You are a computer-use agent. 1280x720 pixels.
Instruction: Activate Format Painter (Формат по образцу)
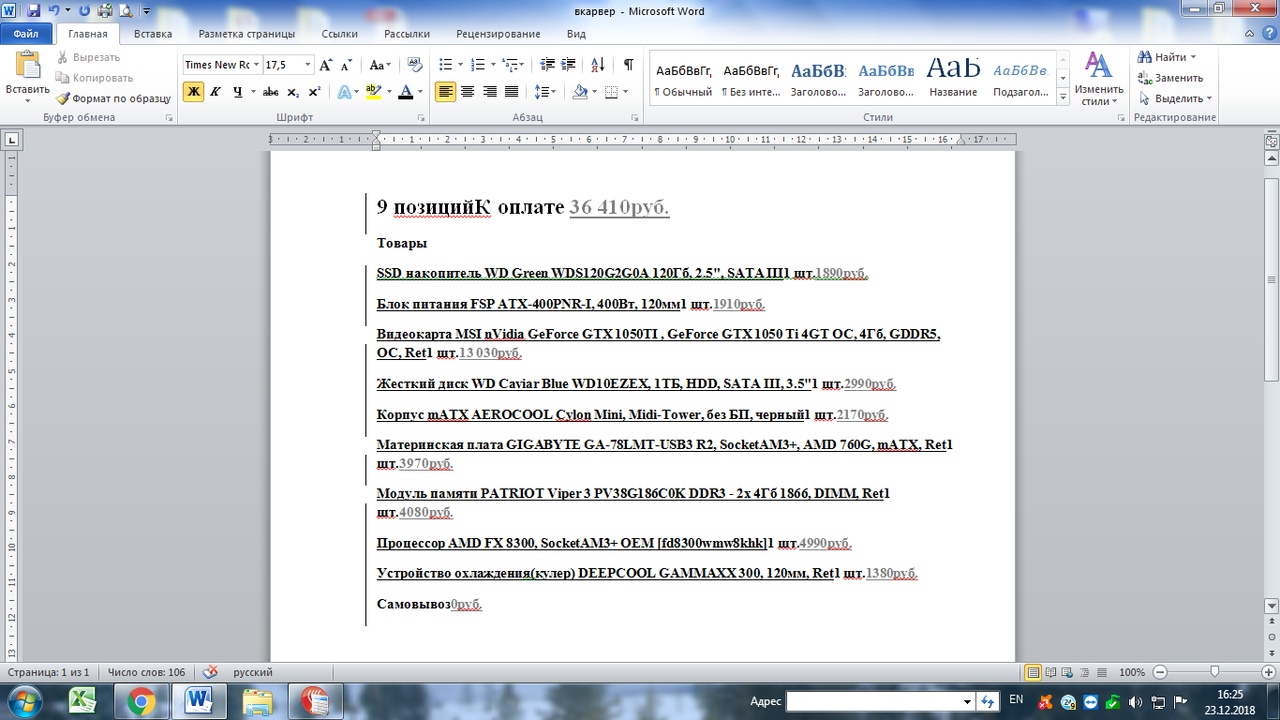tap(113, 98)
